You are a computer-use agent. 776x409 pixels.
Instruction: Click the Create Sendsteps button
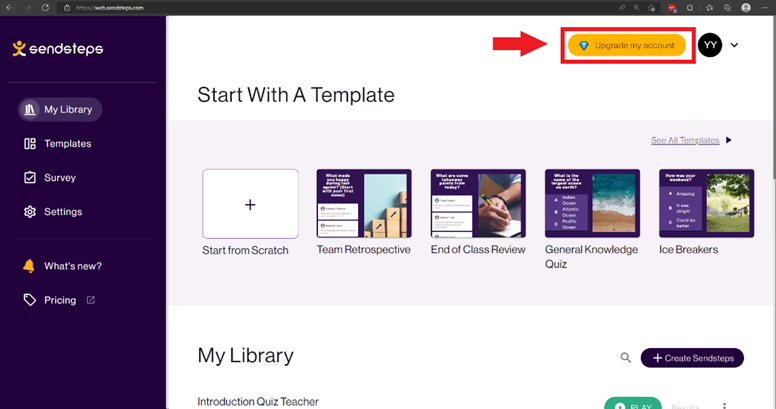692,358
